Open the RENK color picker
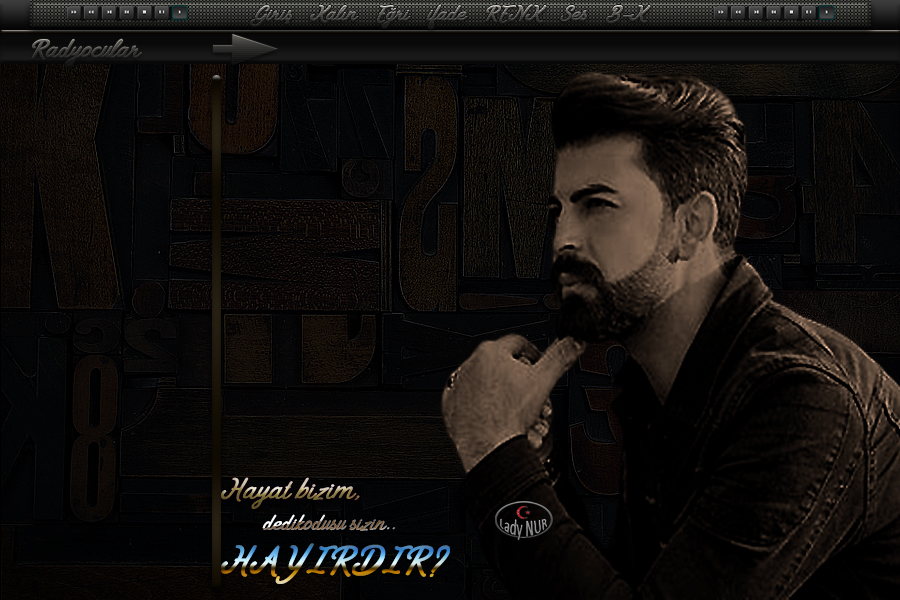Image resolution: width=900 pixels, height=600 pixels. (x=515, y=14)
